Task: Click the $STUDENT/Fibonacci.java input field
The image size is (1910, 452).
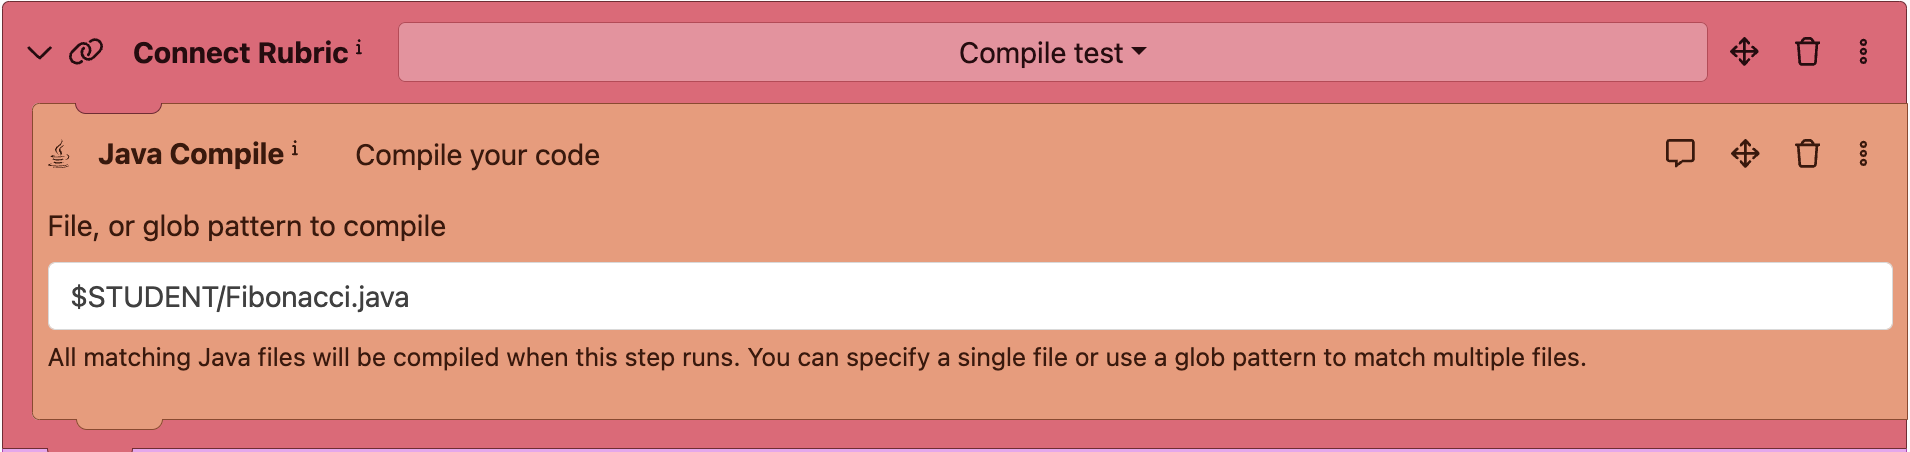Action: pos(970,296)
